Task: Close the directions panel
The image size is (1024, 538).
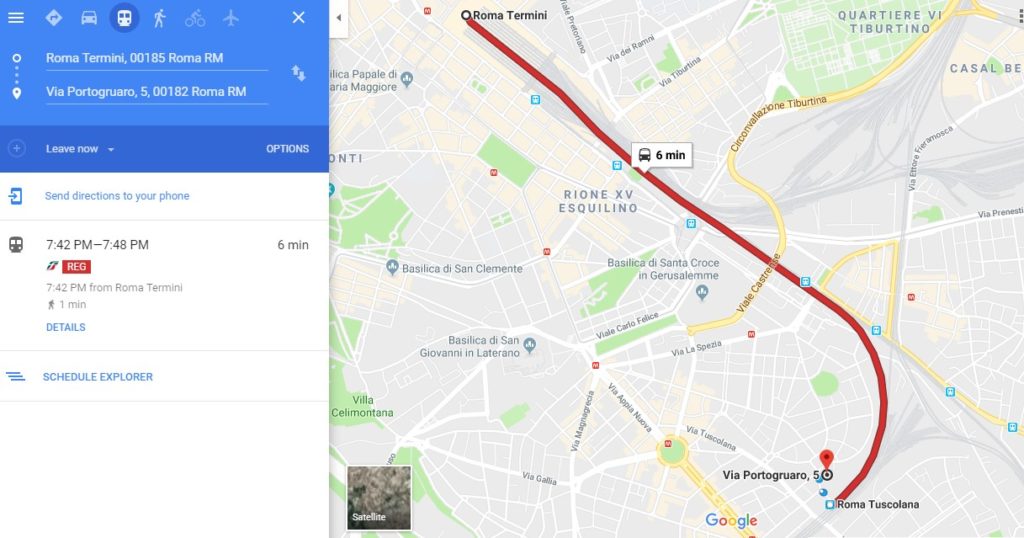Action: coord(298,18)
